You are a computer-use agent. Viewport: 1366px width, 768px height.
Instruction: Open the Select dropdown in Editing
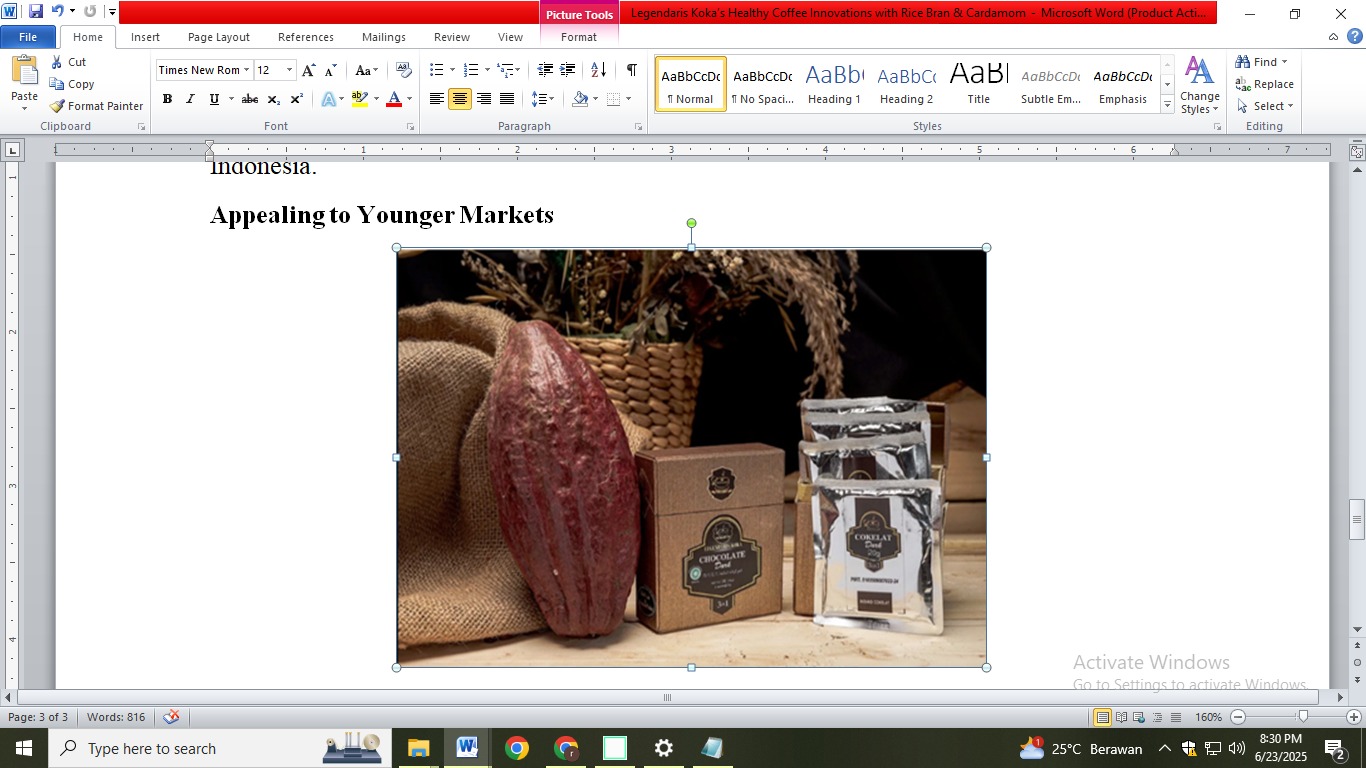(1265, 106)
